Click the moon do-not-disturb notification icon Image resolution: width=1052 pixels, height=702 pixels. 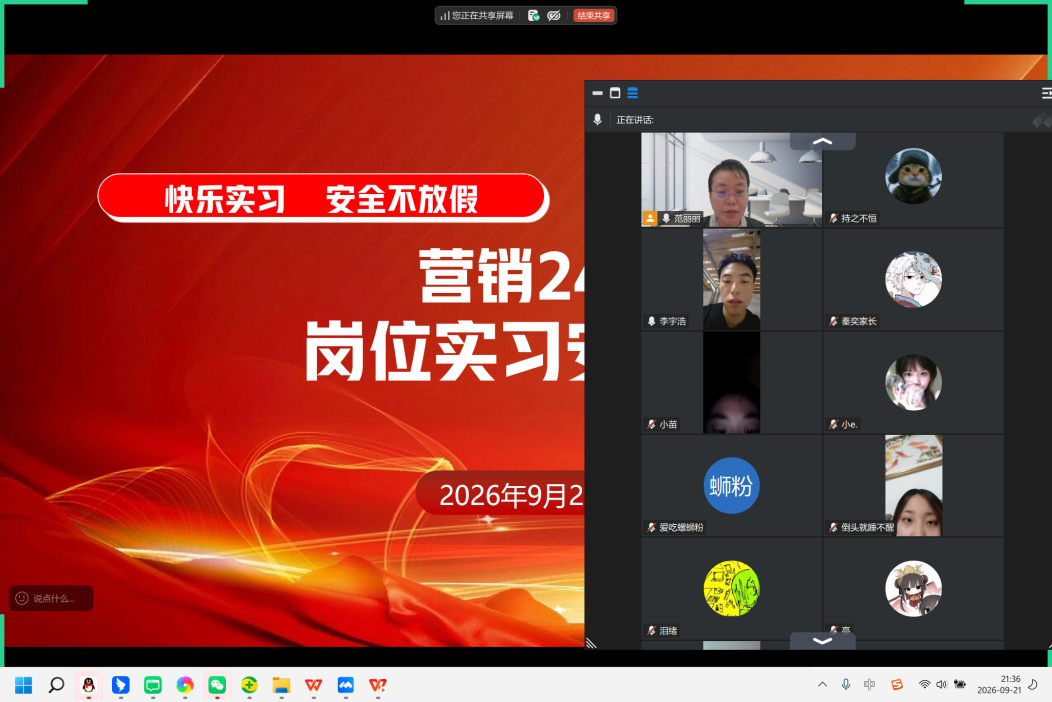click(1033, 685)
